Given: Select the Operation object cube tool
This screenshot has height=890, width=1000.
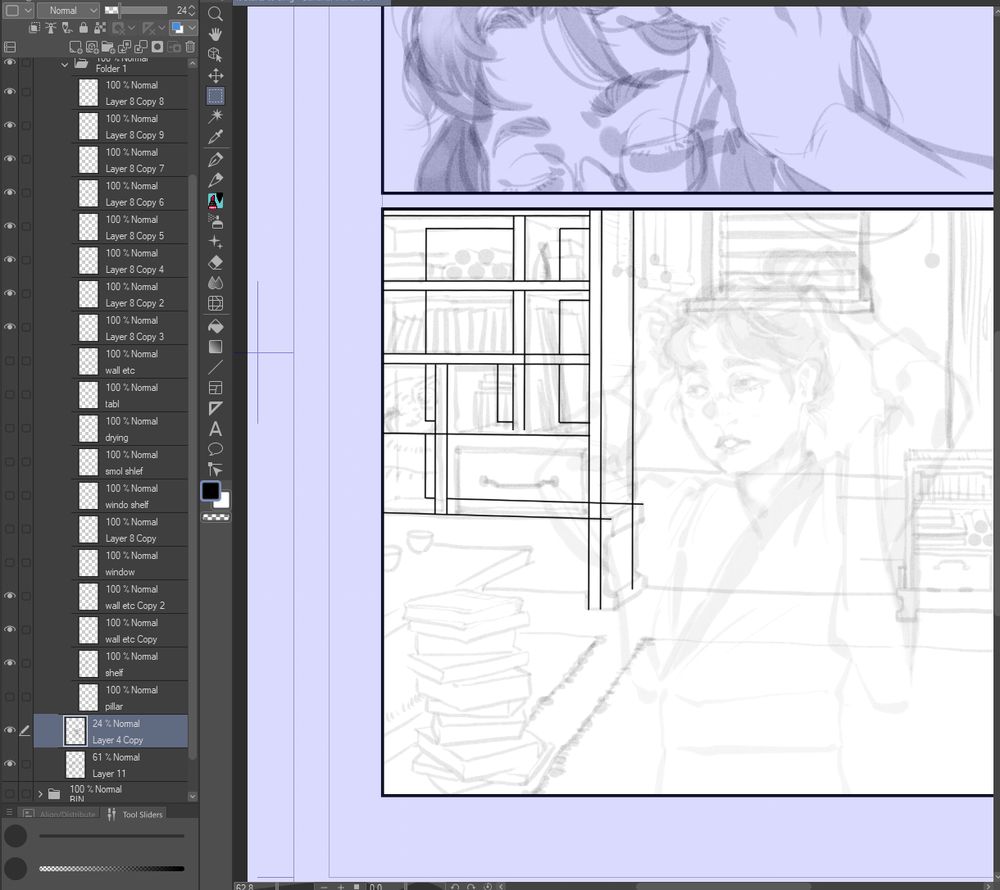Looking at the screenshot, I should click(216, 55).
